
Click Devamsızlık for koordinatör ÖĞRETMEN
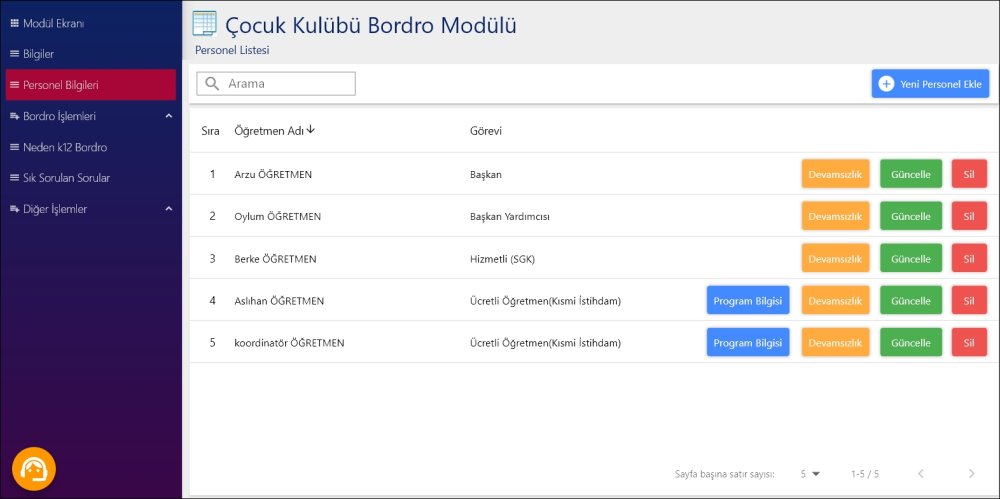835,343
